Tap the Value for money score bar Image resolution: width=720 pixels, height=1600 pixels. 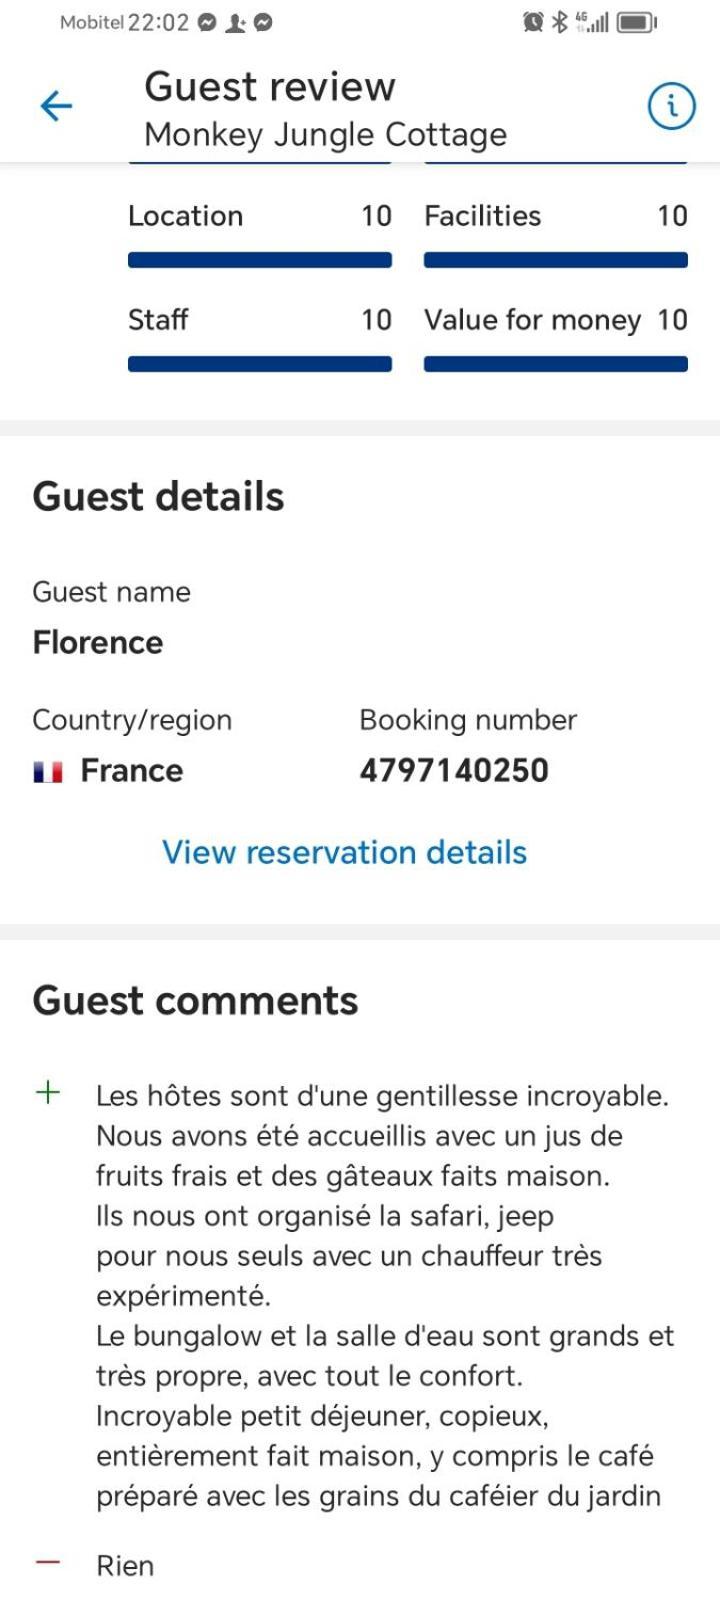tap(556, 364)
